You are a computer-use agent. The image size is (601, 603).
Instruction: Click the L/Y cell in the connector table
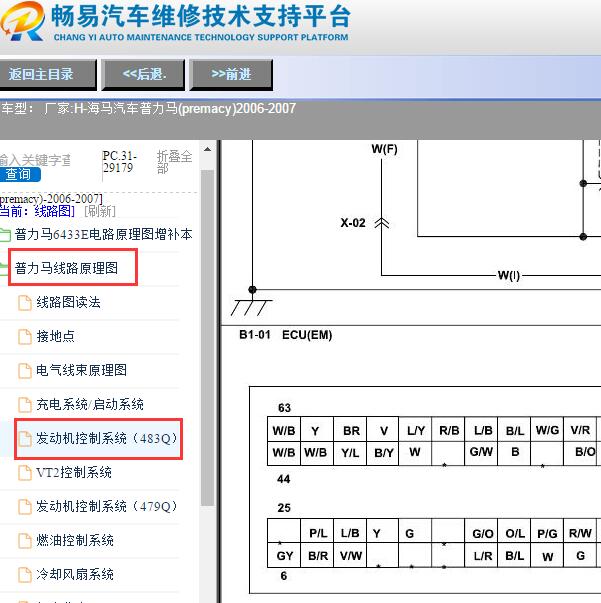(x=416, y=431)
